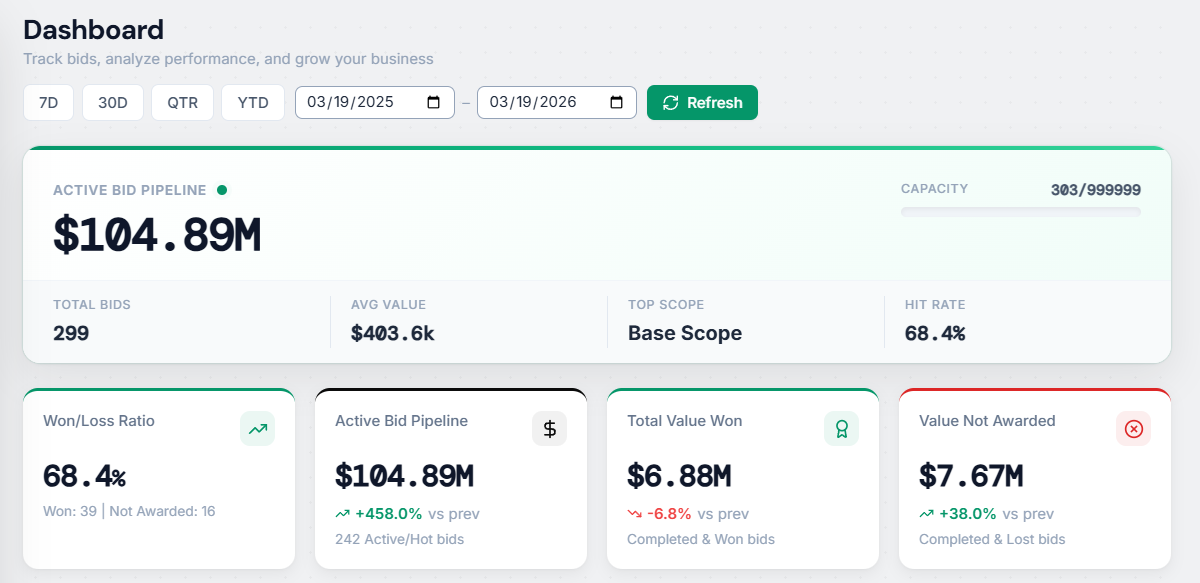
Task: Click the Hit Rate 68.4% stat
Action: pos(935,333)
